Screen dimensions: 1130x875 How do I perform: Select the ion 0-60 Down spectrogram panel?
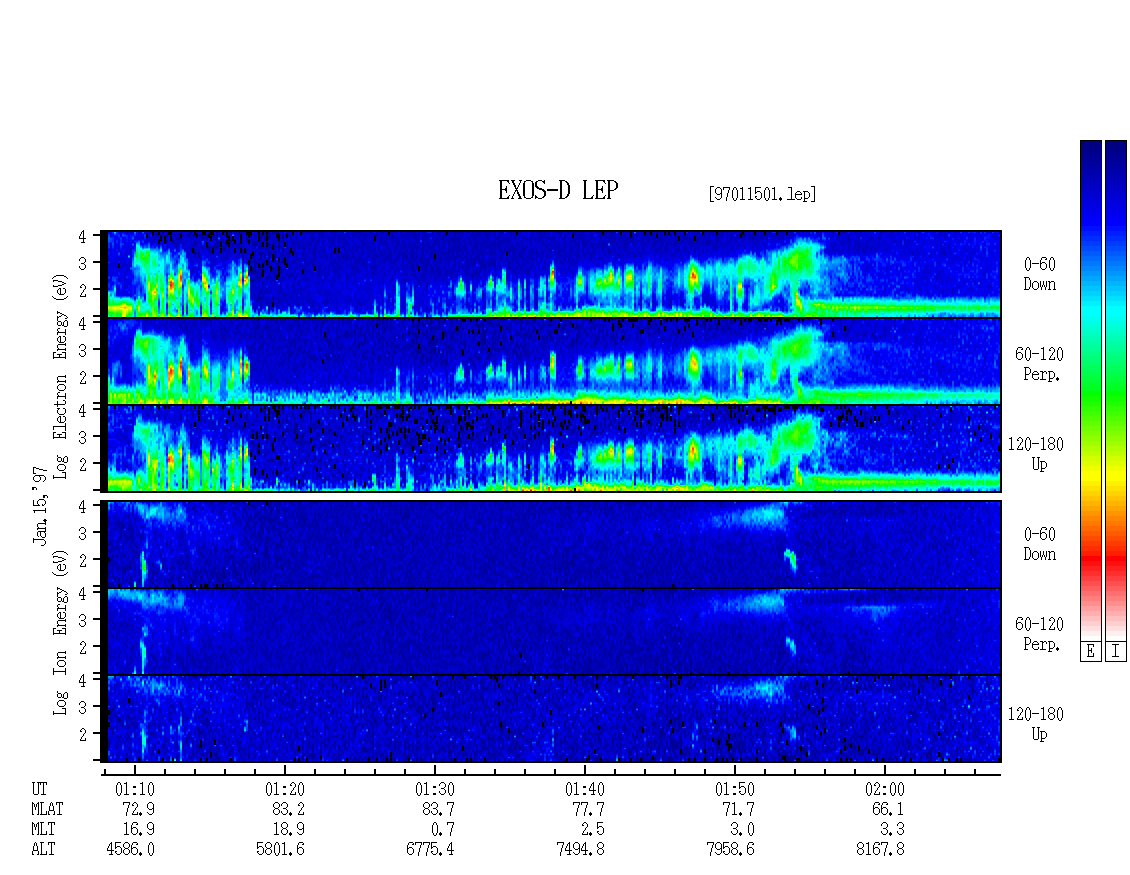[x=554, y=544]
